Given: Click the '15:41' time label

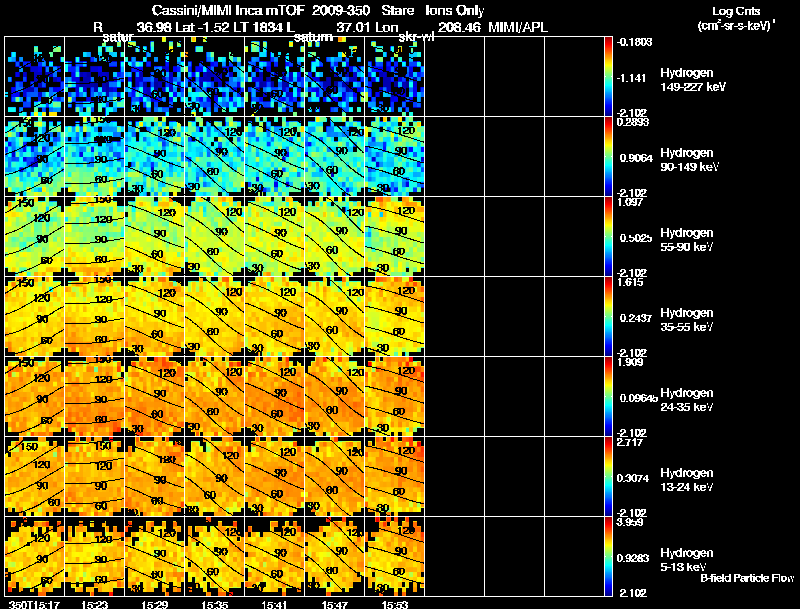Looking at the screenshot, I should 274,604.
